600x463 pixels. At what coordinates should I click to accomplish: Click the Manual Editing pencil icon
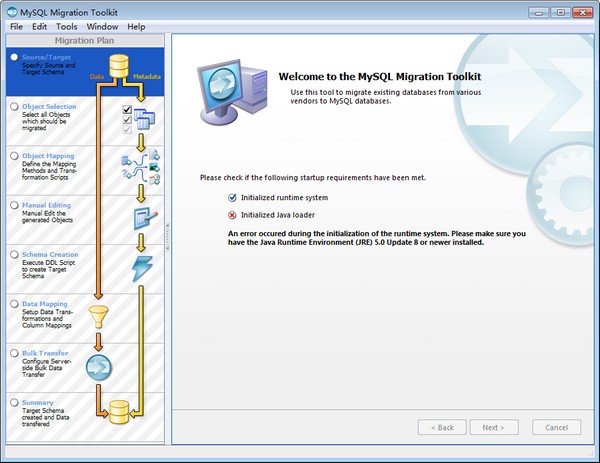click(145, 218)
